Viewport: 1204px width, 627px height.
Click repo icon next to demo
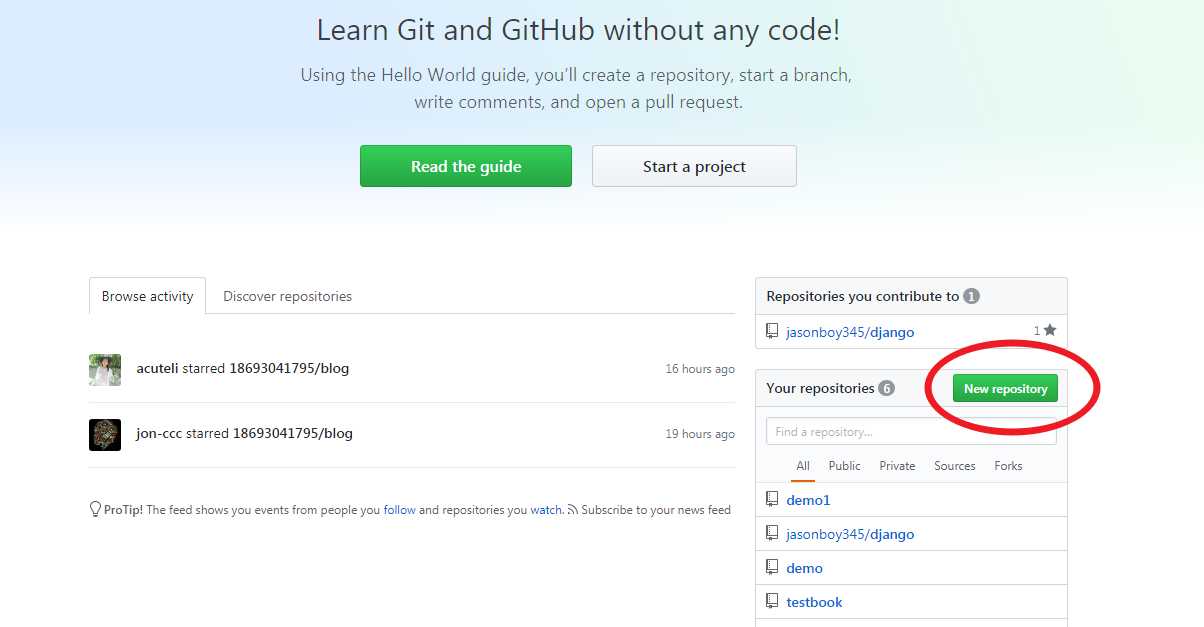point(772,567)
